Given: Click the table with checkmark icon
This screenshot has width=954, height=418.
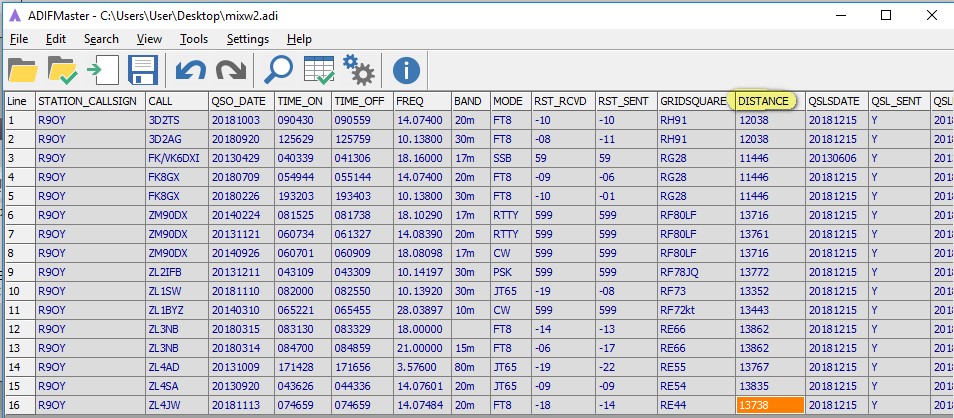Looking at the screenshot, I should click(318, 70).
